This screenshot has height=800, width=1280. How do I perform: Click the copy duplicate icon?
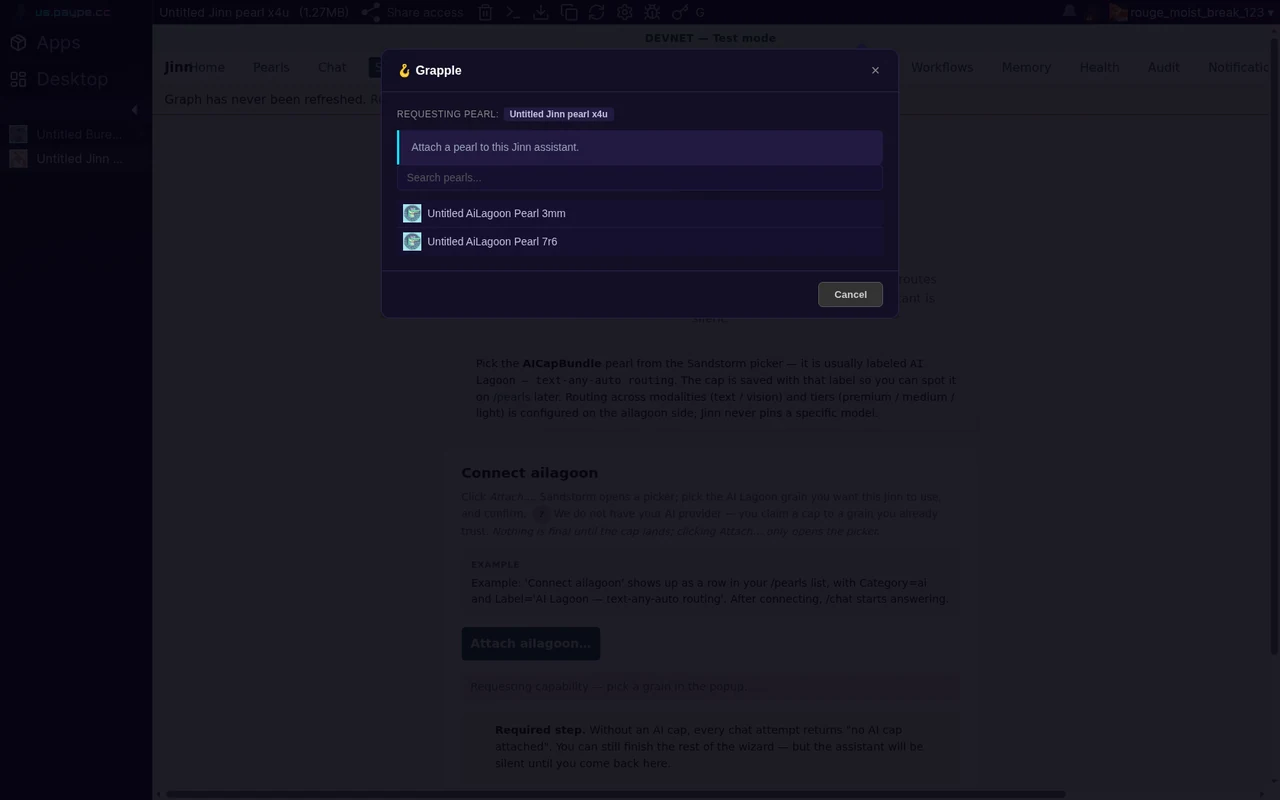pos(568,12)
